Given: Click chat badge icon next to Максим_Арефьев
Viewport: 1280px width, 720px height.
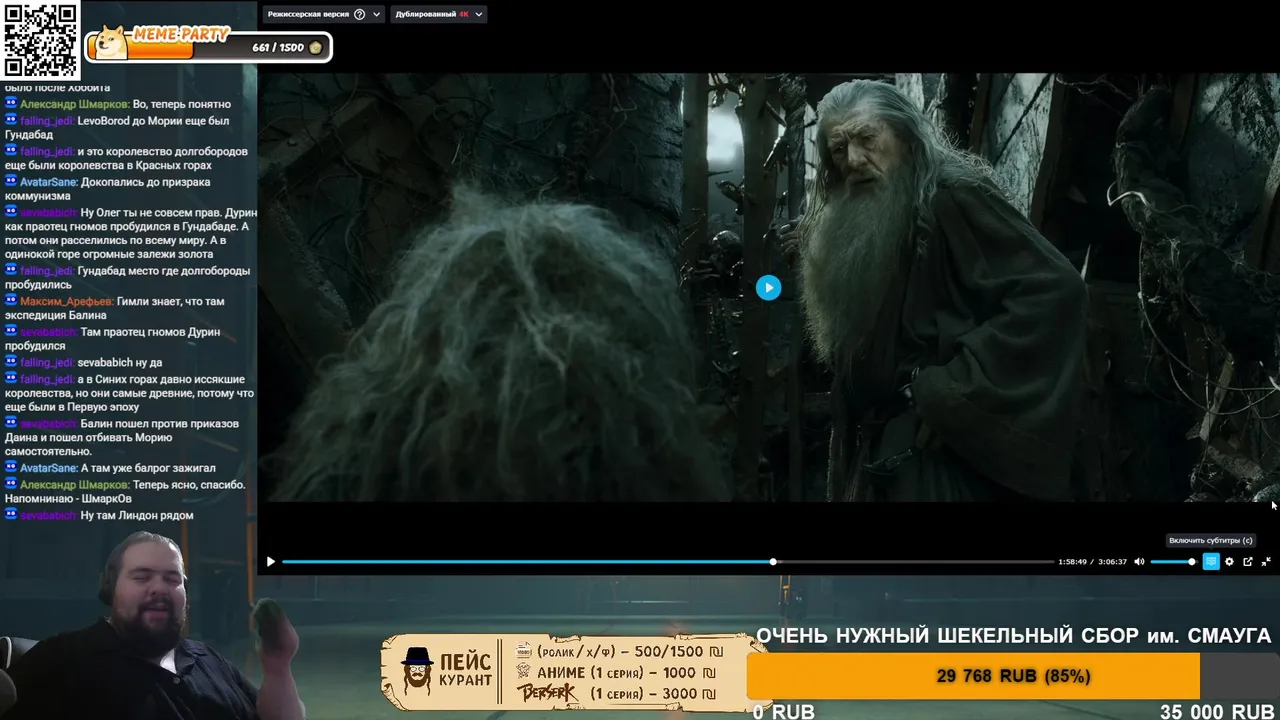Looking at the screenshot, I should pos(11,301).
